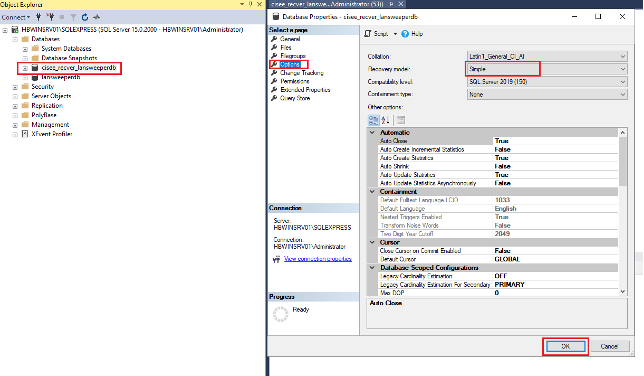Expand the Management folder
This screenshot has width=644, height=376.
[15, 125]
